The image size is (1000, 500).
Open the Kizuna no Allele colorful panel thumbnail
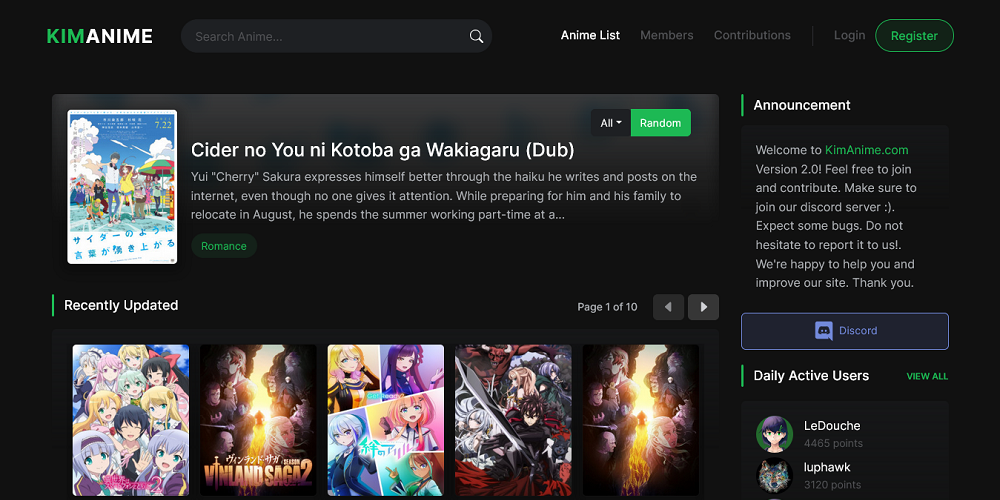pyautogui.click(x=386, y=420)
